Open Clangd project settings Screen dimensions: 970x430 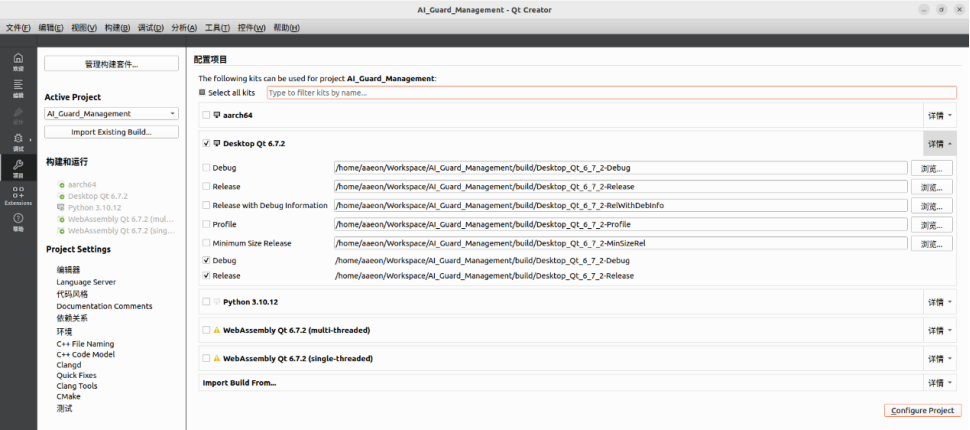69,365
